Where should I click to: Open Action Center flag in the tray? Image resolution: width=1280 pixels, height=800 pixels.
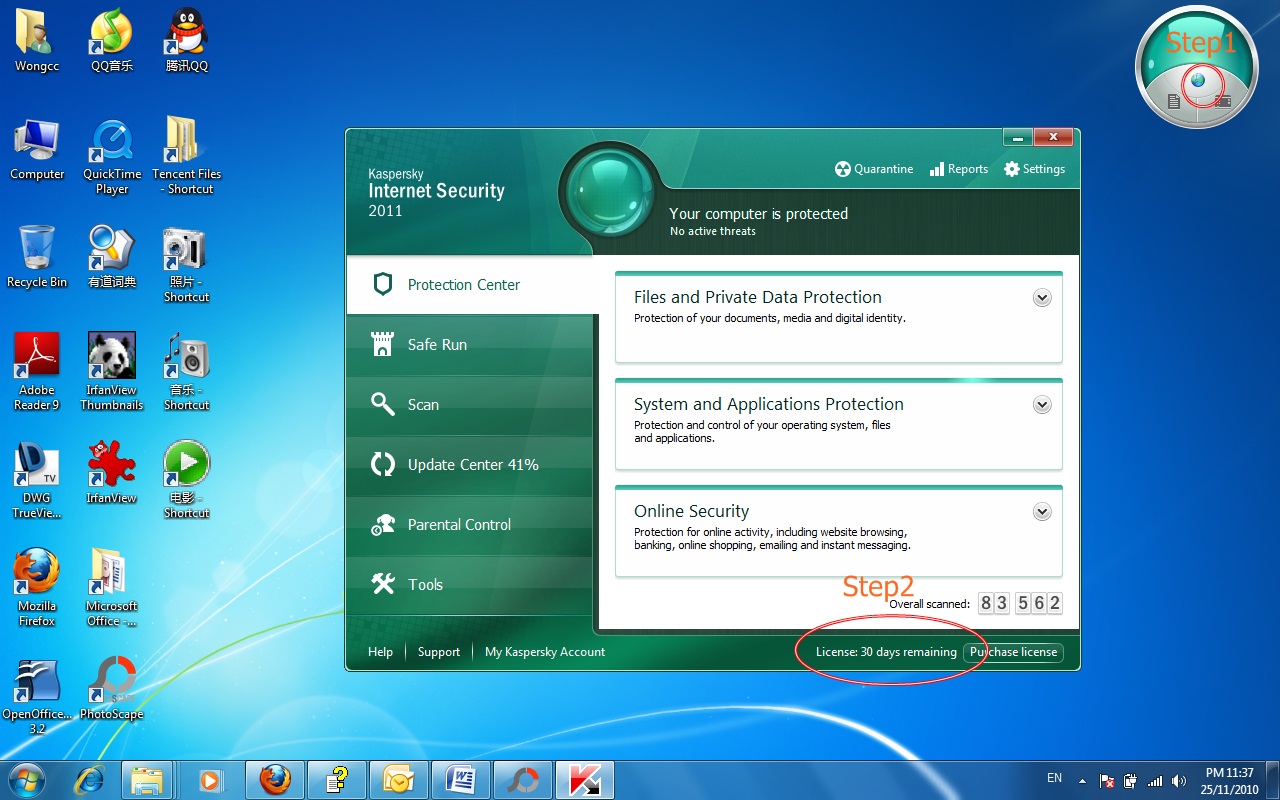click(x=1107, y=781)
